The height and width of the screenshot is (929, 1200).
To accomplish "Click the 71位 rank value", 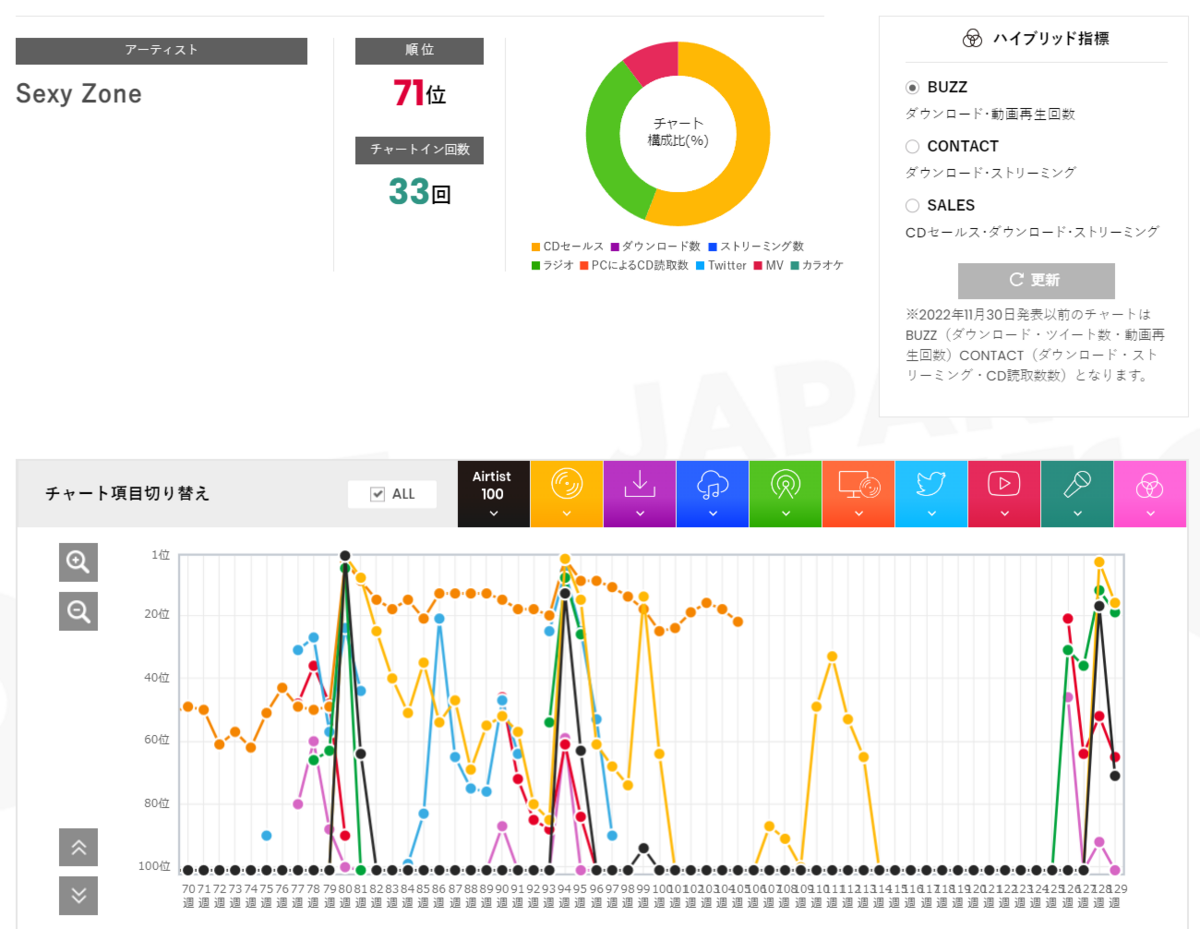I will 420,94.
